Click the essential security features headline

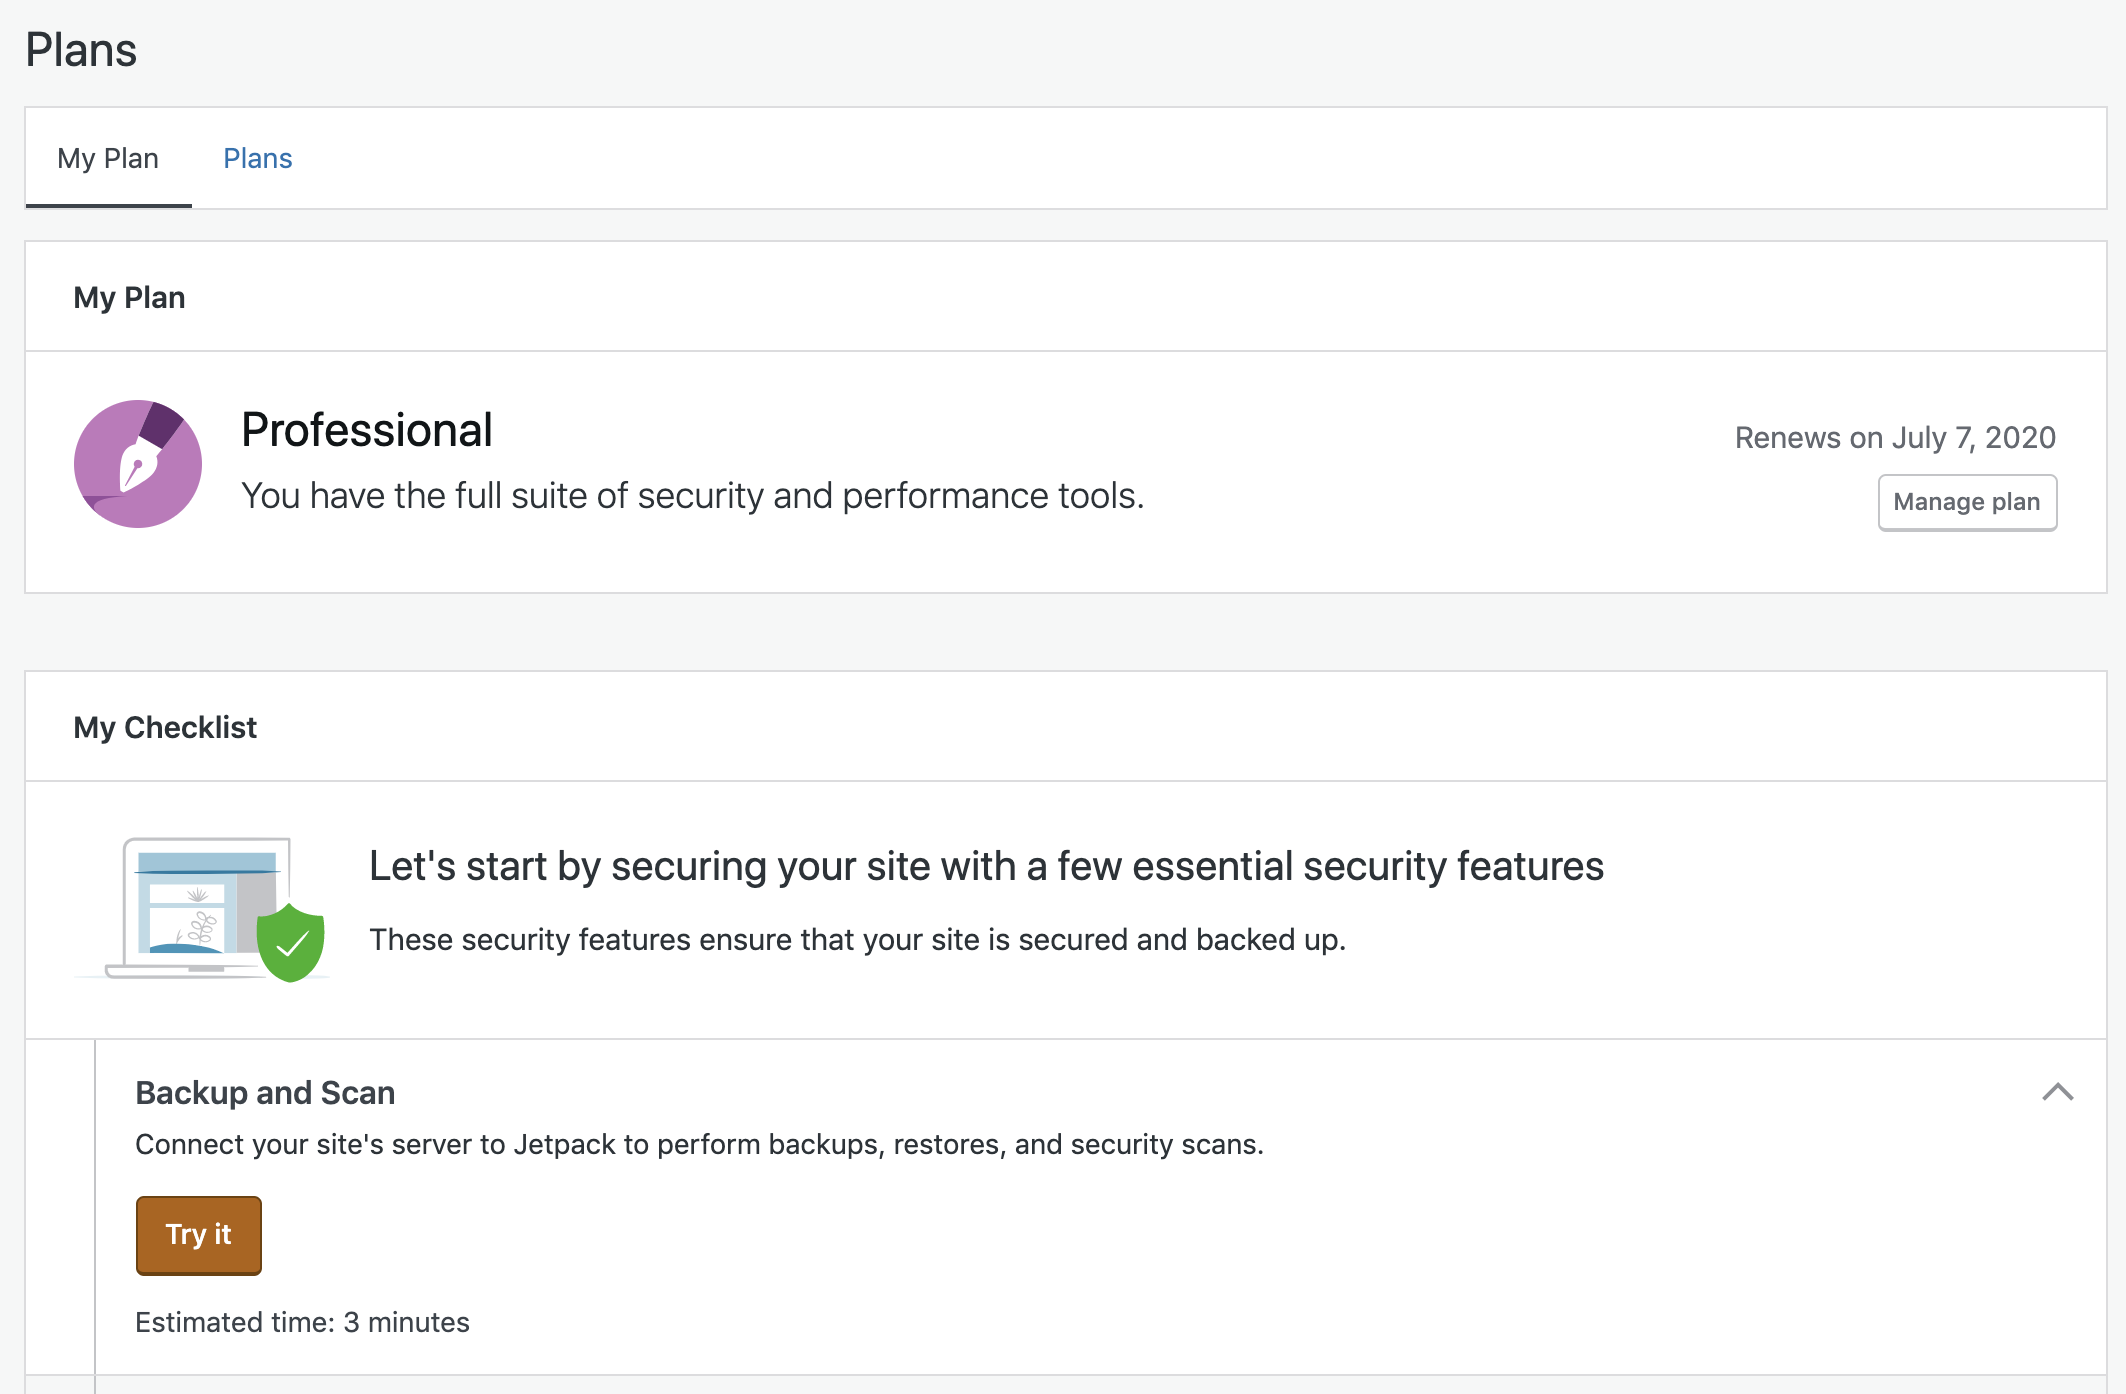click(986, 866)
